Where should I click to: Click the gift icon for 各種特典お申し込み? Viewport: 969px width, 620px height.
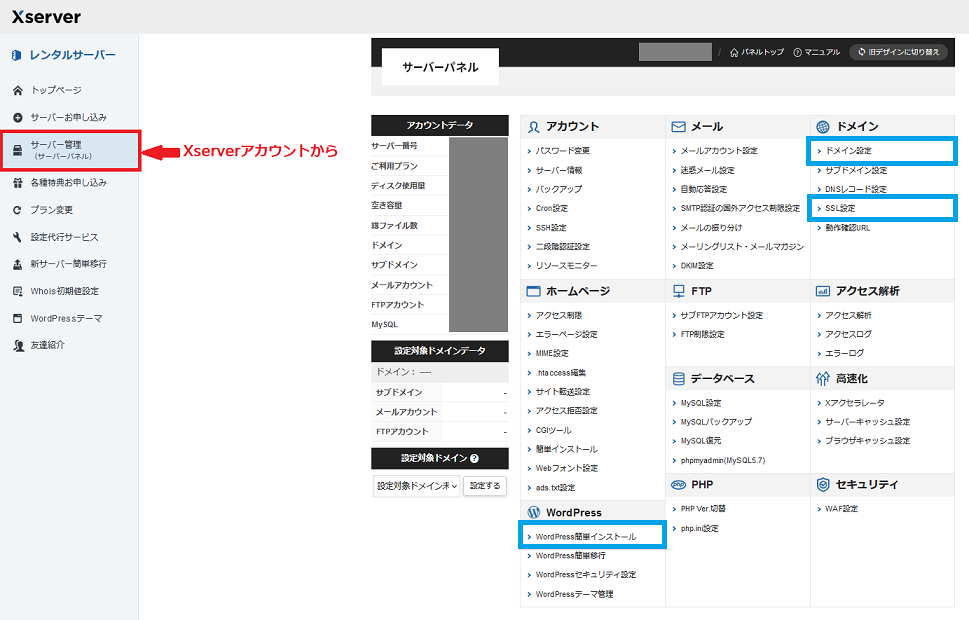(x=17, y=183)
